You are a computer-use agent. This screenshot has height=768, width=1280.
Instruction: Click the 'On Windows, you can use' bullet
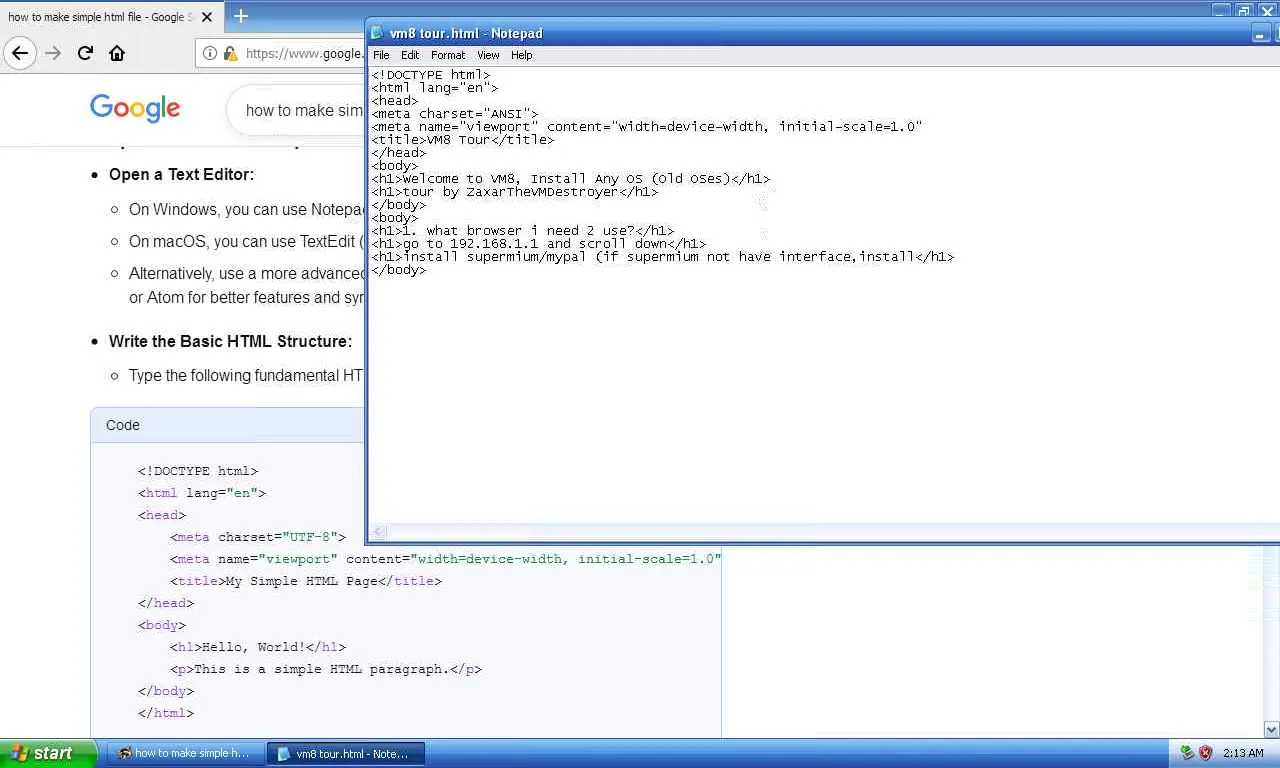[x=246, y=209]
